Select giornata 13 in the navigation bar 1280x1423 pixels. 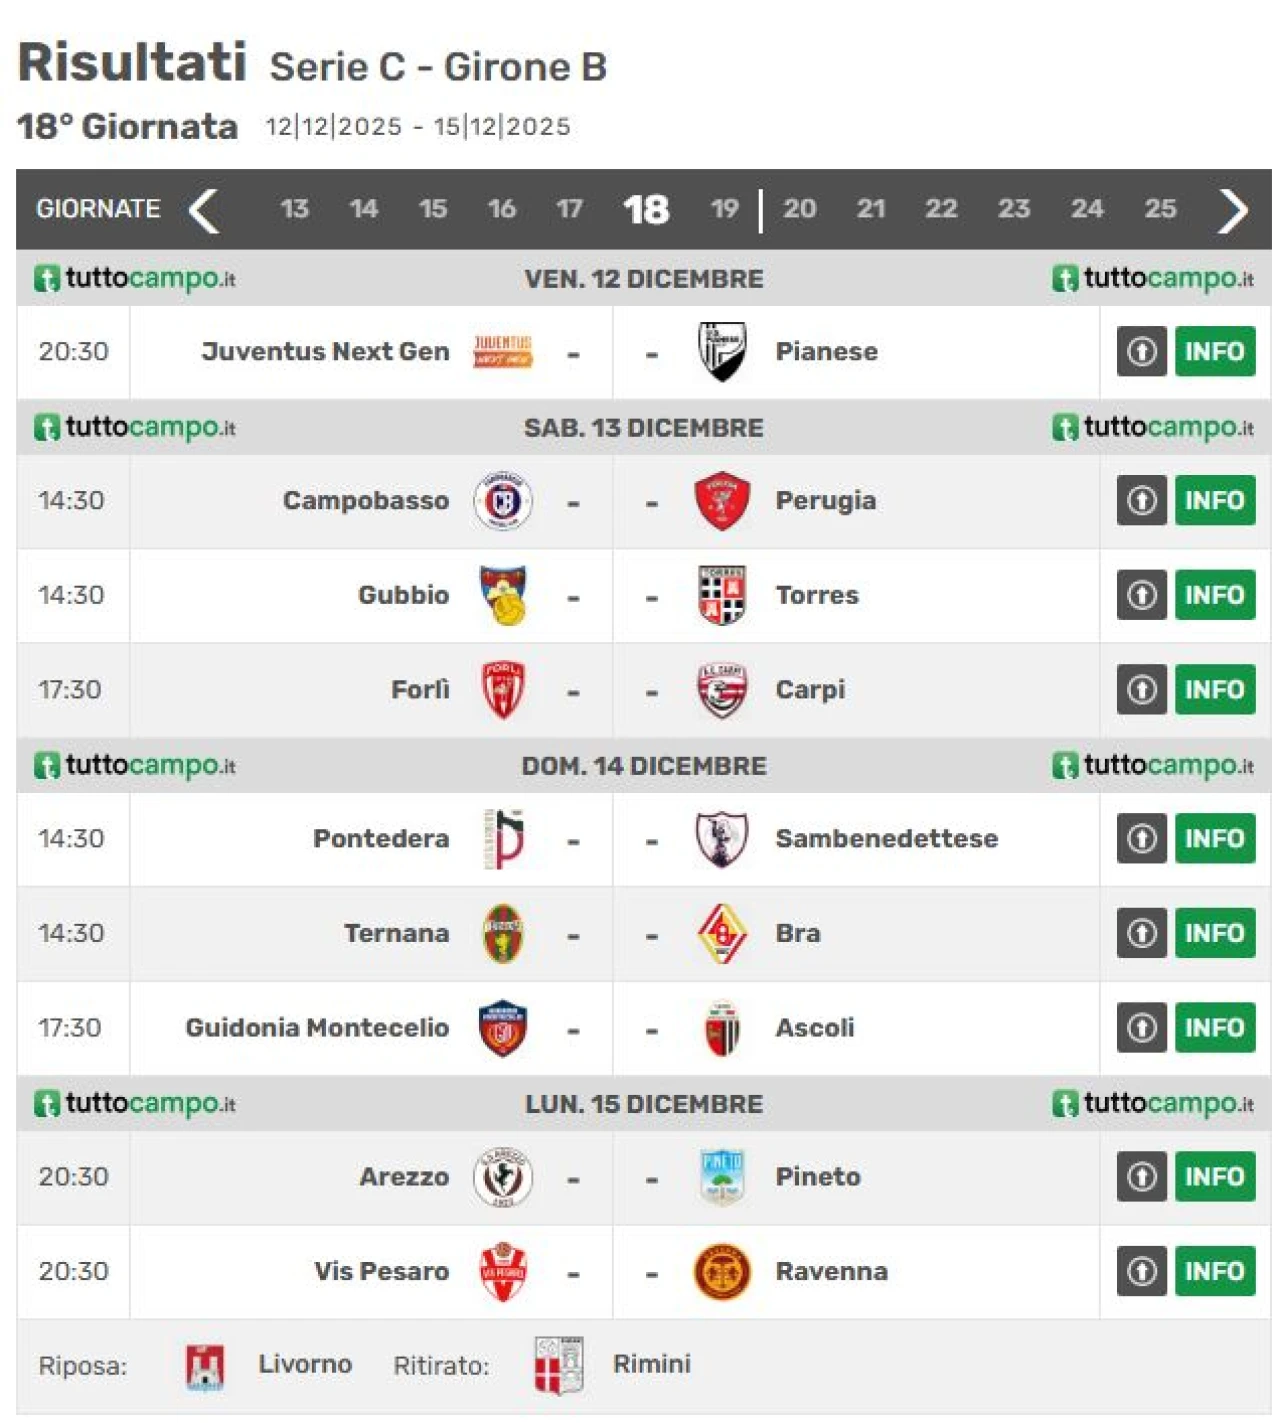(x=294, y=209)
